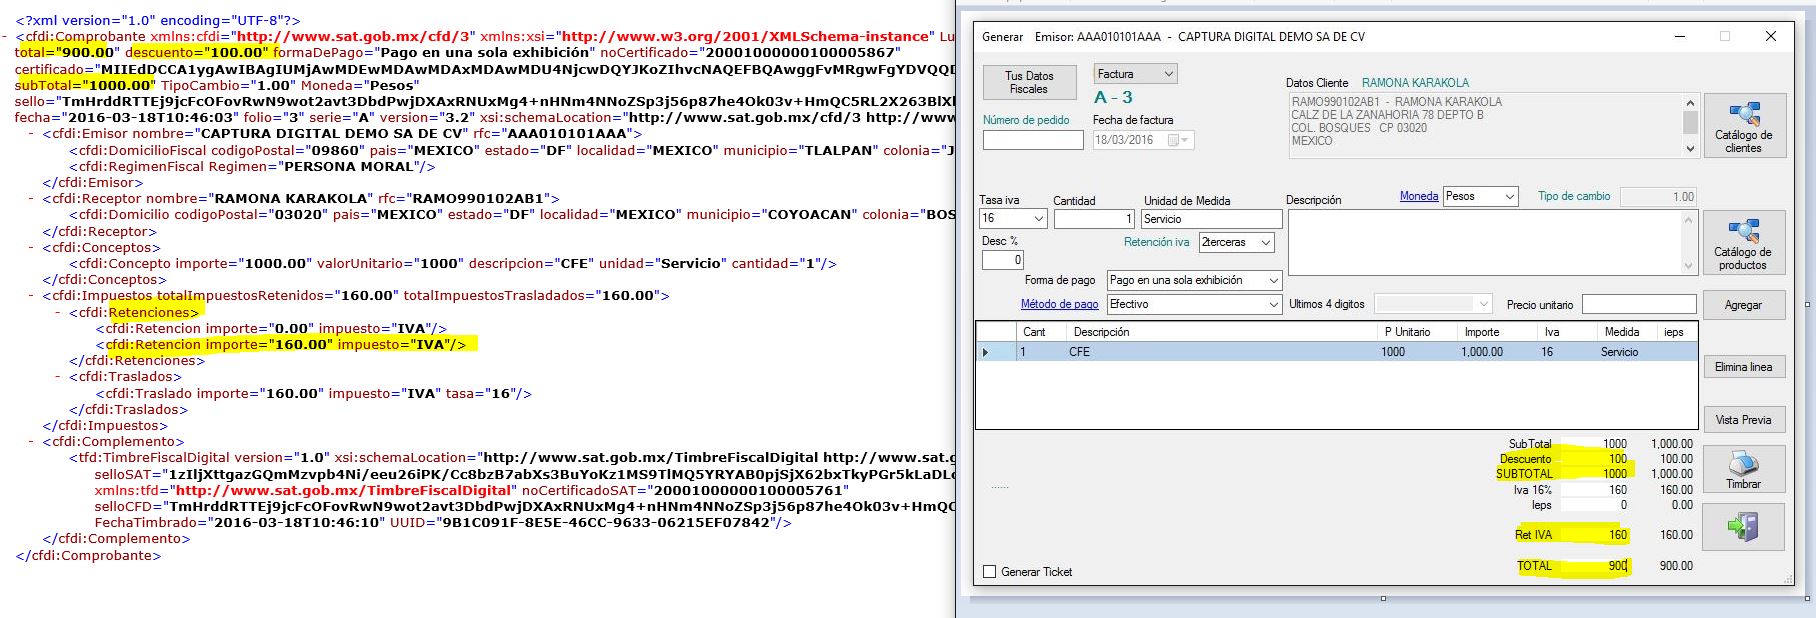The height and width of the screenshot is (618, 1816).
Task: Click the Unidad de Medida field
Action: click(1212, 218)
